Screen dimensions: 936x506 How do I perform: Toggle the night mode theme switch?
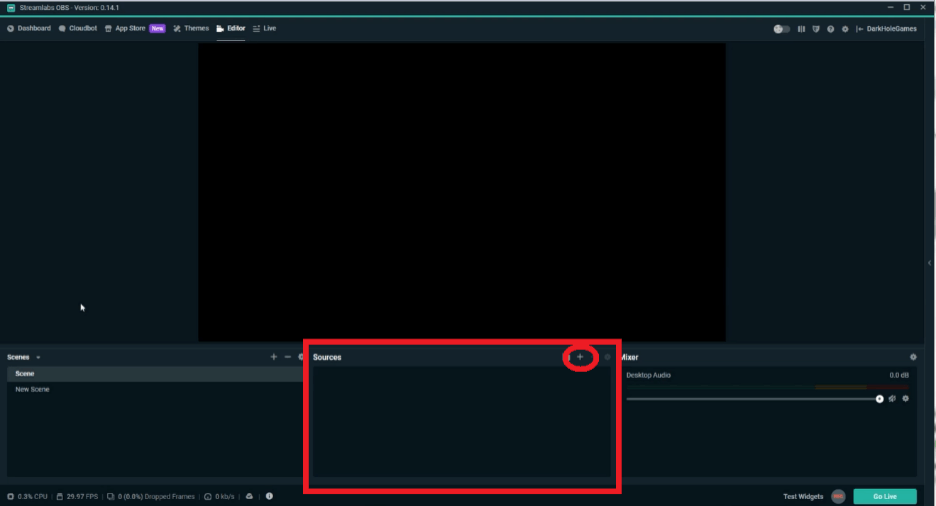point(781,29)
